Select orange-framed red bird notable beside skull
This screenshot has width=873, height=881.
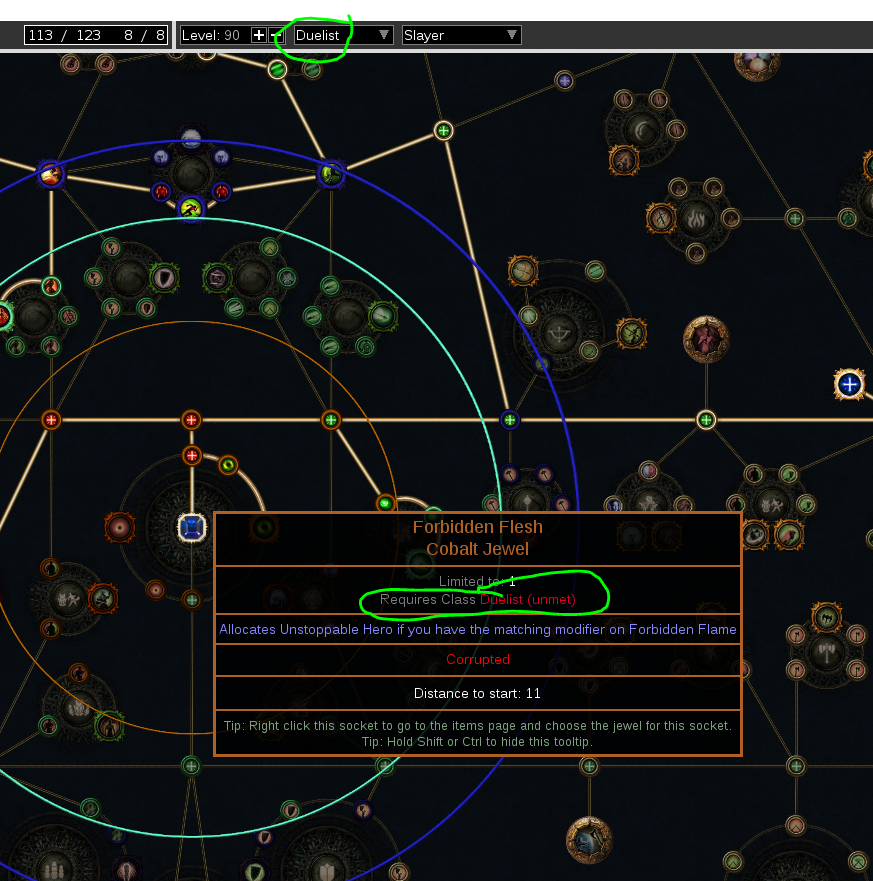pos(789,535)
